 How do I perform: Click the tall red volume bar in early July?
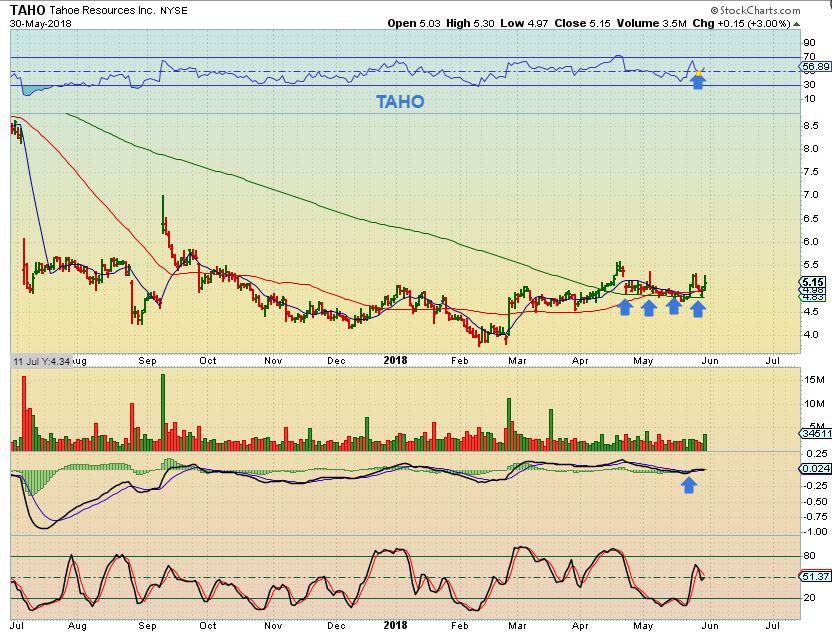point(23,413)
